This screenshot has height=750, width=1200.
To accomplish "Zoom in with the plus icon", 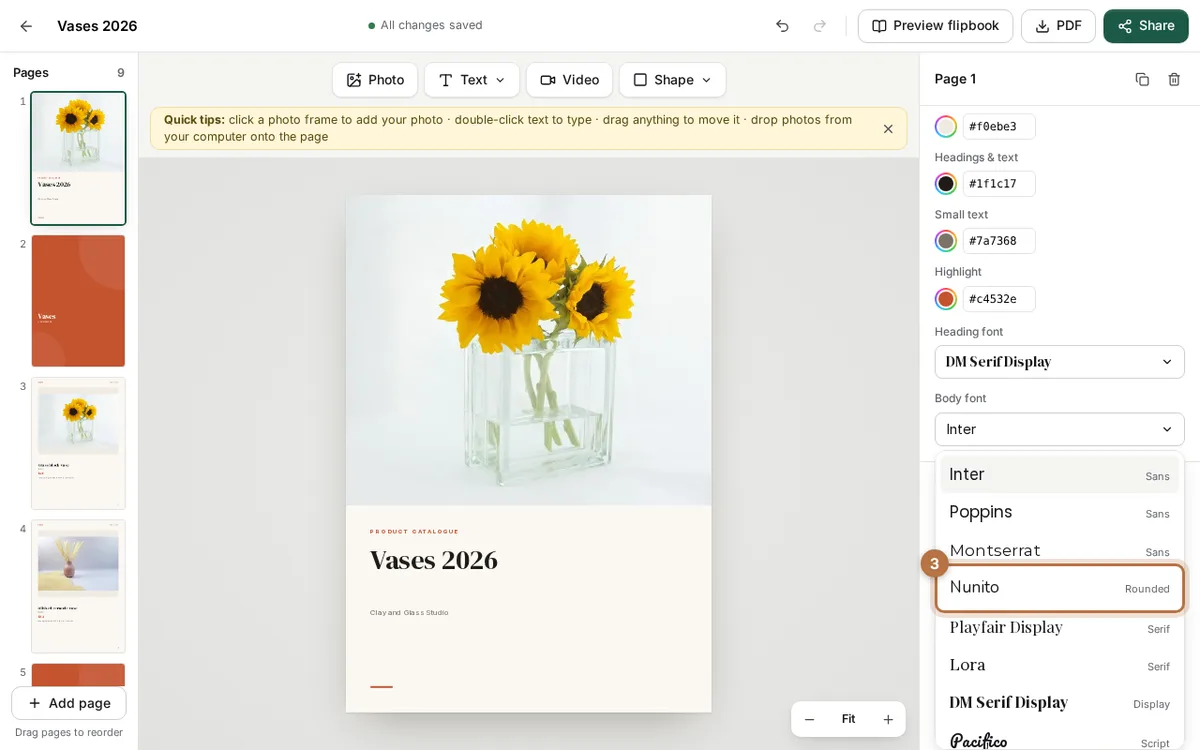I will pos(888,719).
